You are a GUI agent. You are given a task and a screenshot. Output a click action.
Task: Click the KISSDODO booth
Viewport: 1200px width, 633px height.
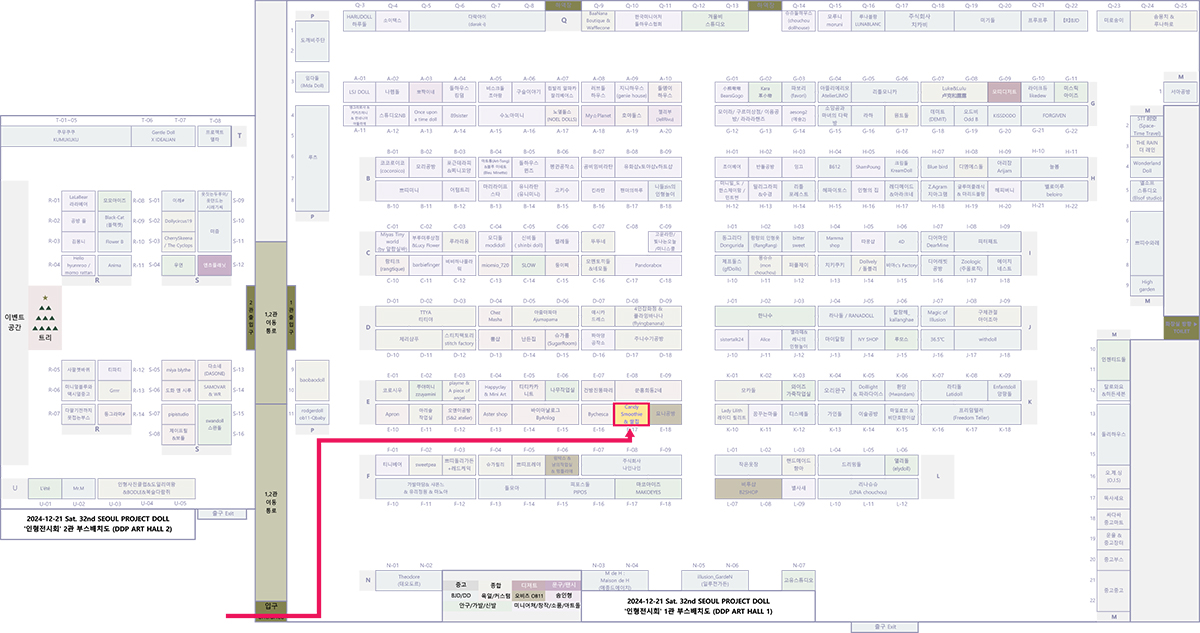(x=1003, y=115)
